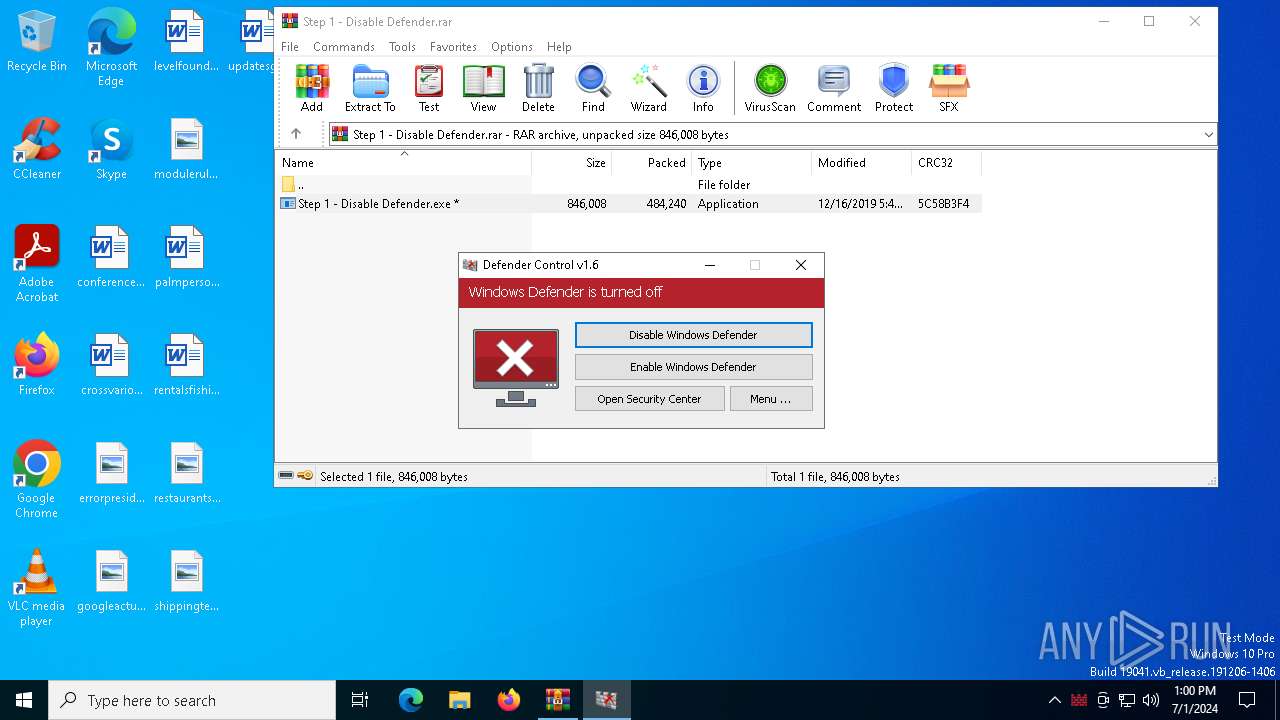
Task: Open the Commands menu
Action: point(344,47)
